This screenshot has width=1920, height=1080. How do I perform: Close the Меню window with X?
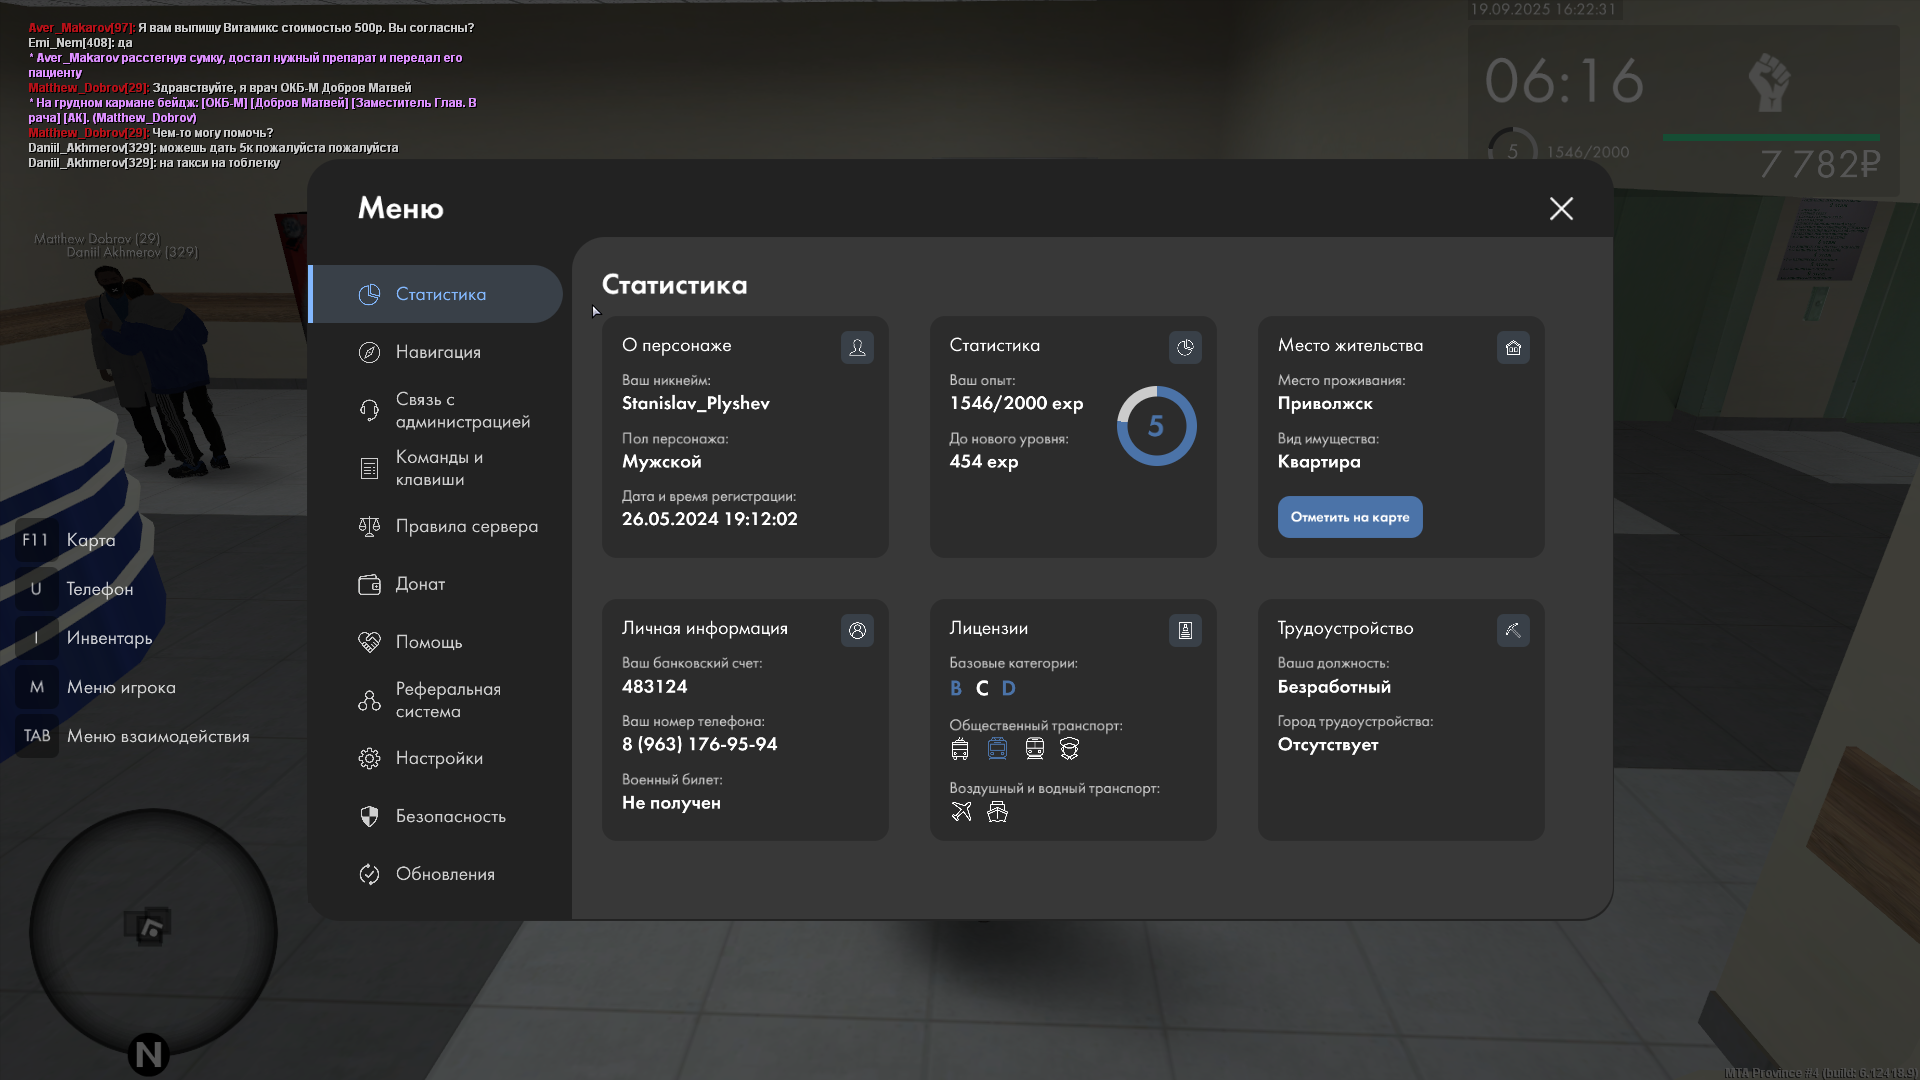[1561, 208]
